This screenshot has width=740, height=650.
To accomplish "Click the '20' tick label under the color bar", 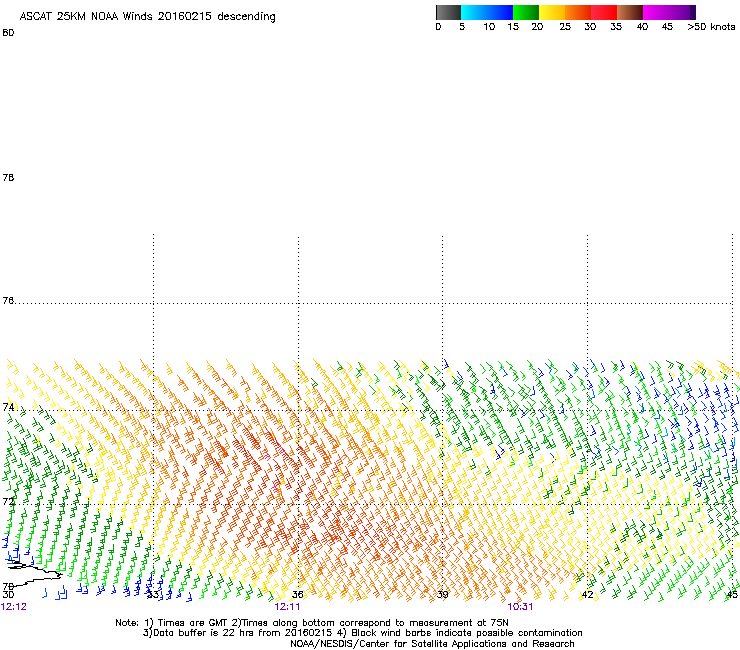I will [537, 26].
